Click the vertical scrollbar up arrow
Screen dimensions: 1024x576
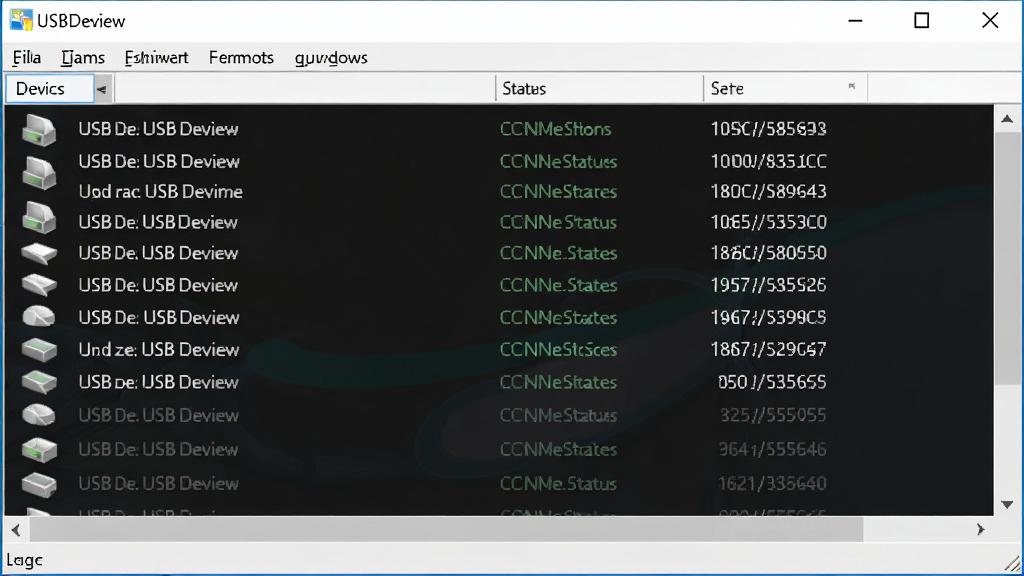pos(1007,119)
